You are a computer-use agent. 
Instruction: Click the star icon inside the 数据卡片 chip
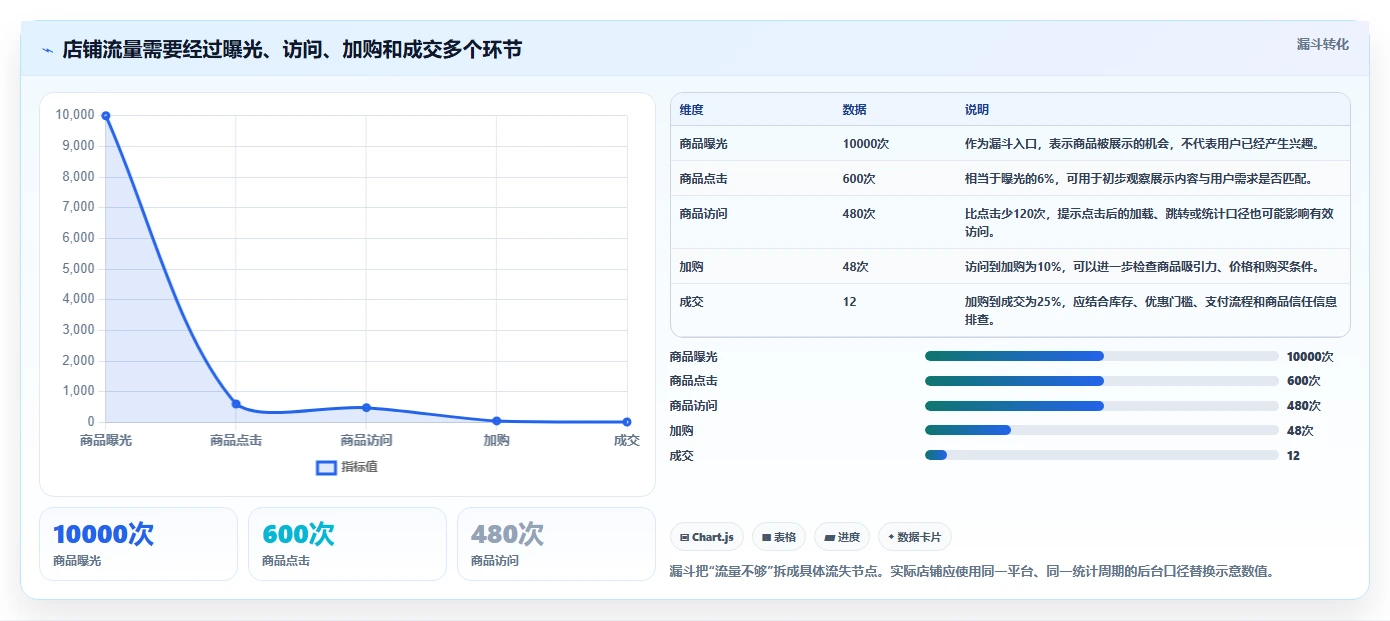[891, 537]
